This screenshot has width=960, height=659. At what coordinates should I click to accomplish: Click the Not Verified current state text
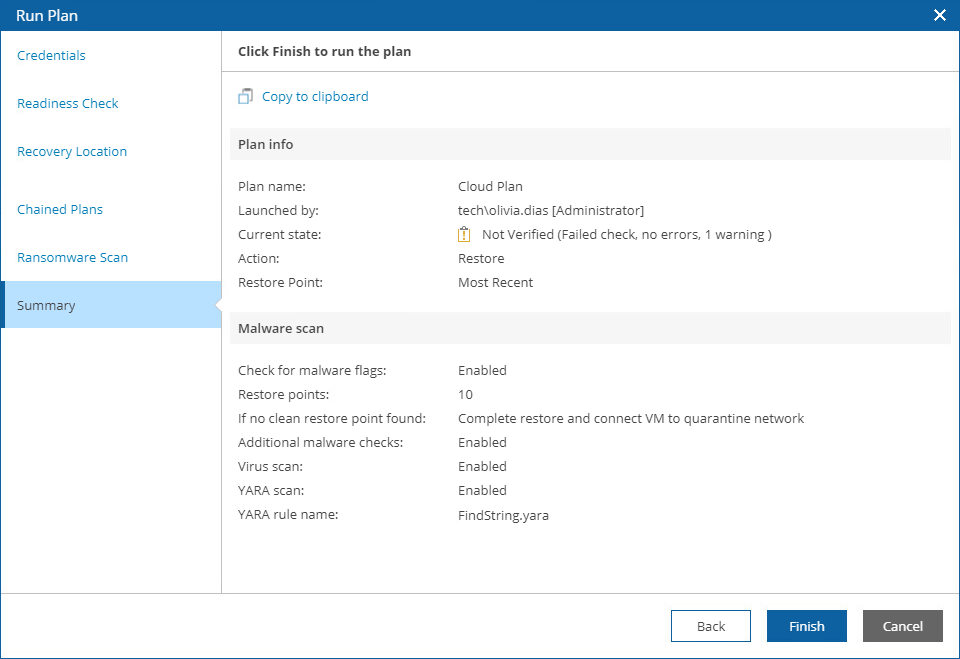(626, 235)
